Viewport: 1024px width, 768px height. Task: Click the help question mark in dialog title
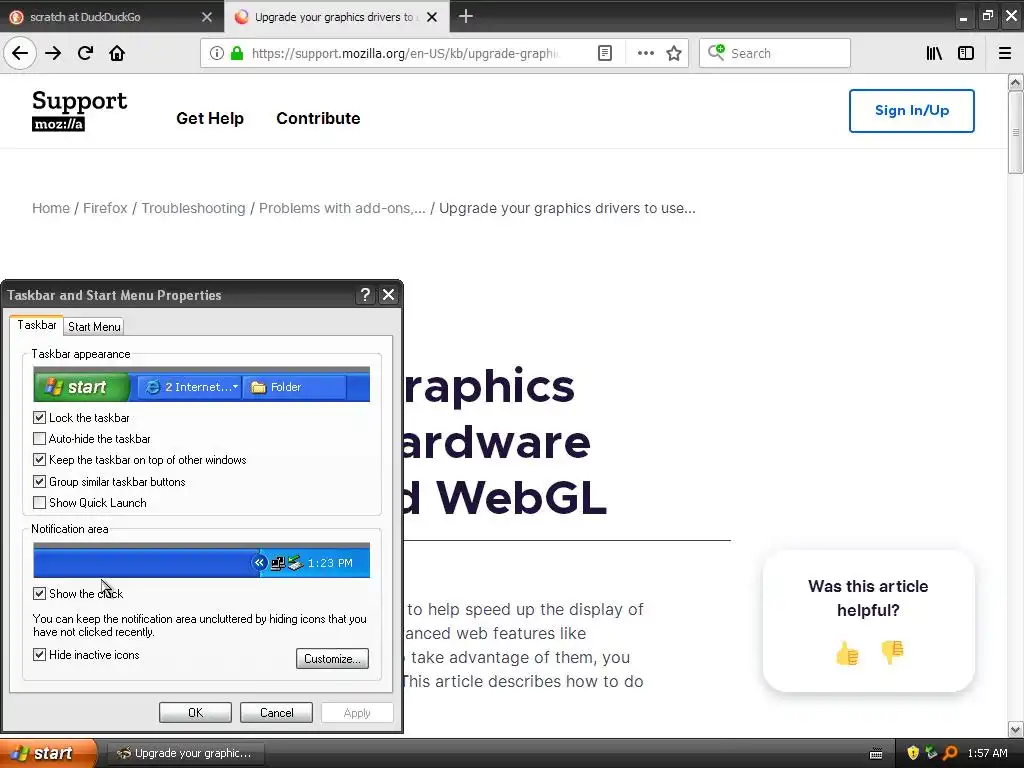point(366,295)
